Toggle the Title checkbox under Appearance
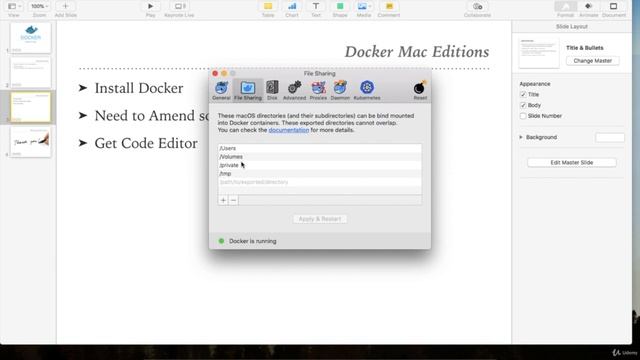The image size is (640, 360). click(x=523, y=94)
